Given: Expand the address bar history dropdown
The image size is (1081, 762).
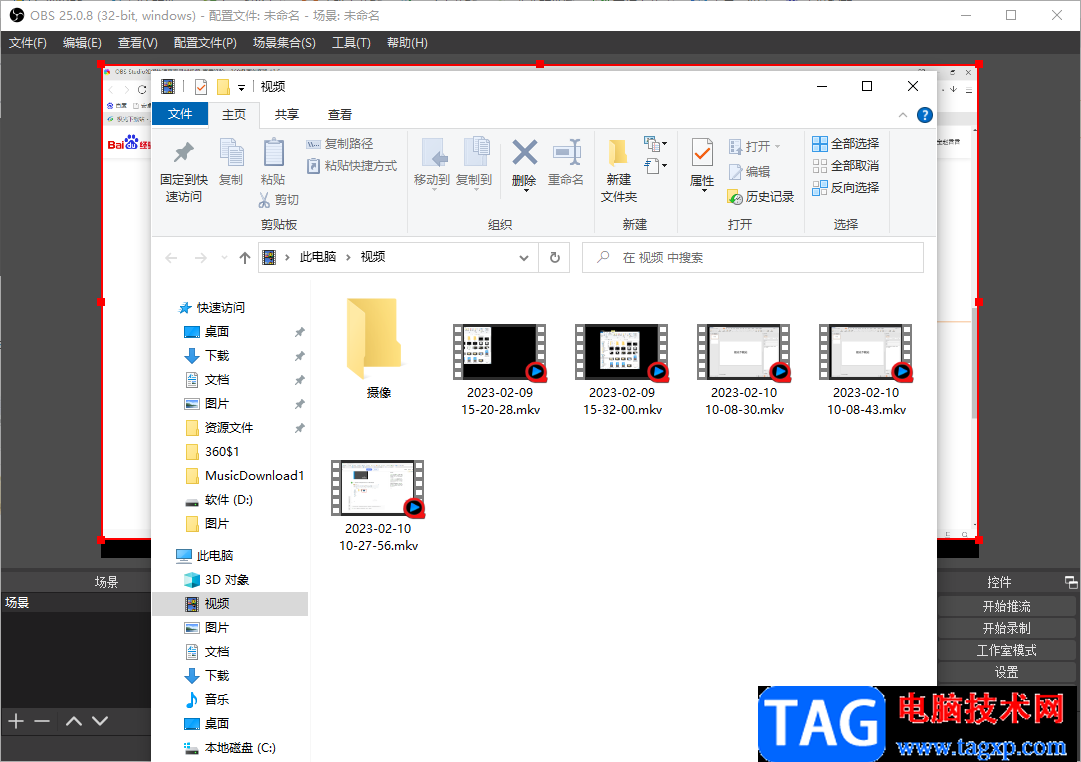Looking at the screenshot, I should click(x=524, y=258).
